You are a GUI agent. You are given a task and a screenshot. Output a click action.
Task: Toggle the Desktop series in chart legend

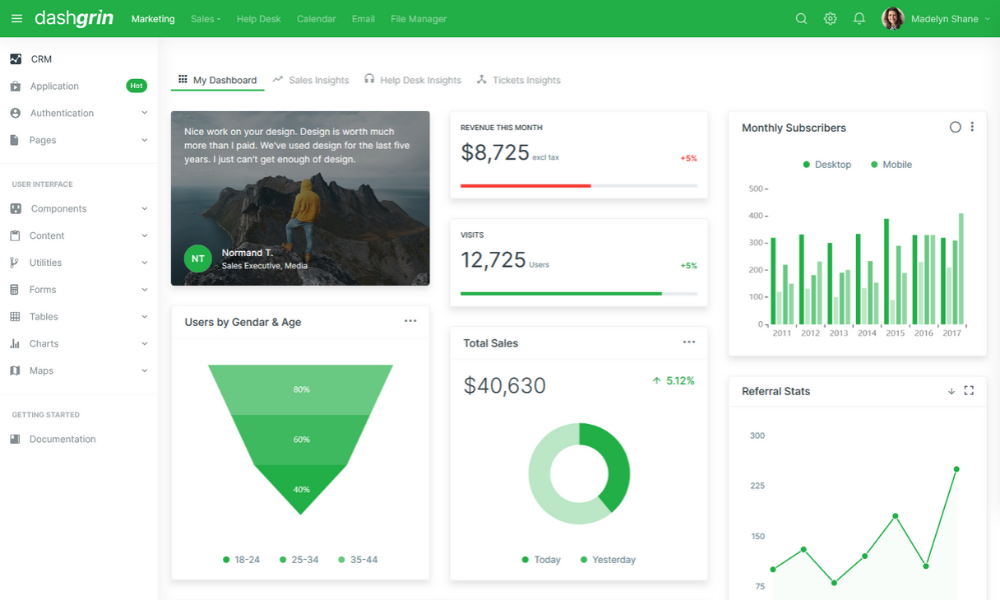pyautogui.click(x=827, y=165)
